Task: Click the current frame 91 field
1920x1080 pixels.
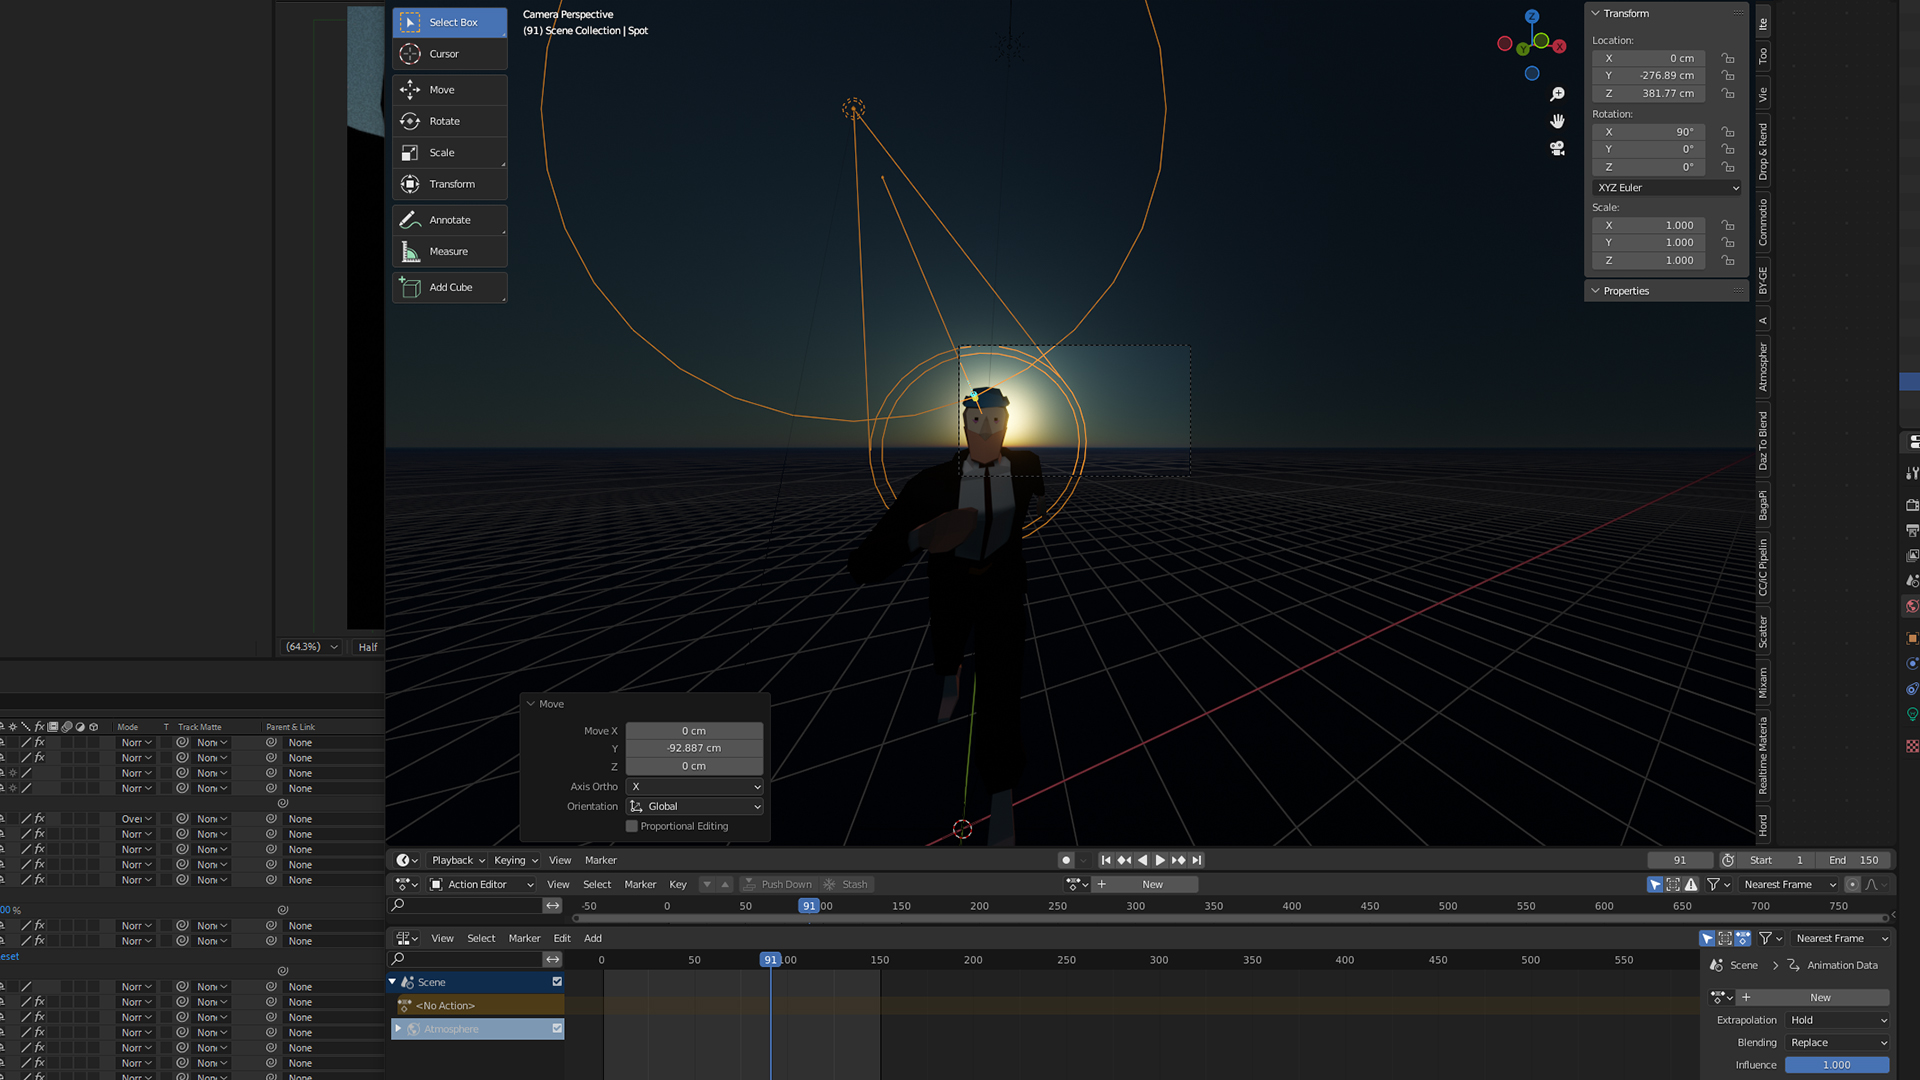Action: coord(1680,860)
